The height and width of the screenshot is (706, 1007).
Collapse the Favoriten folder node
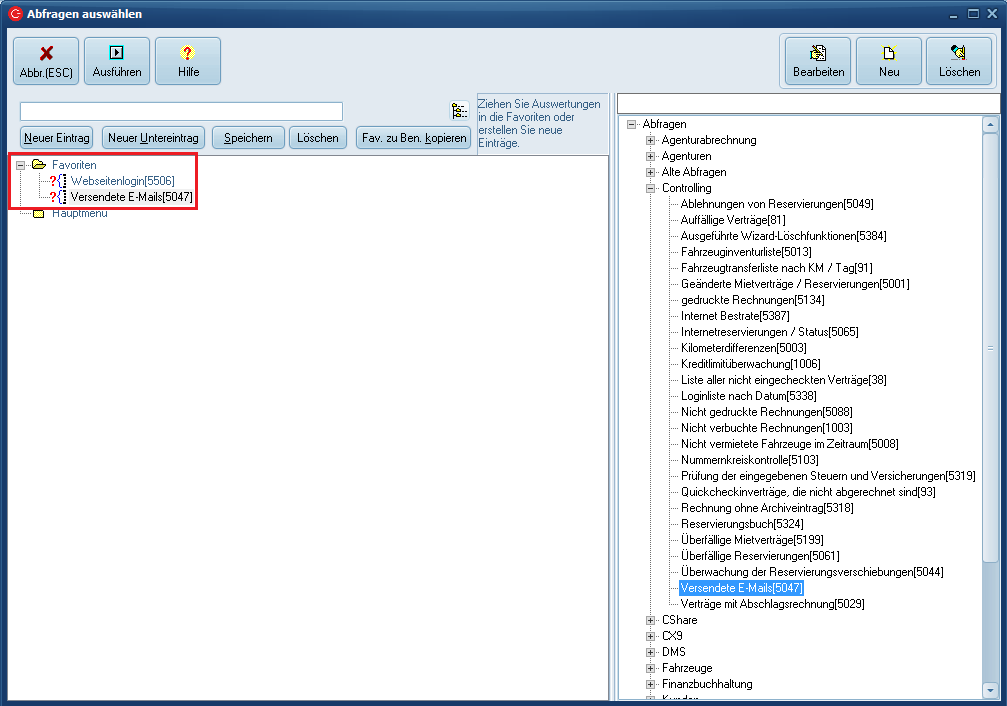point(21,165)
